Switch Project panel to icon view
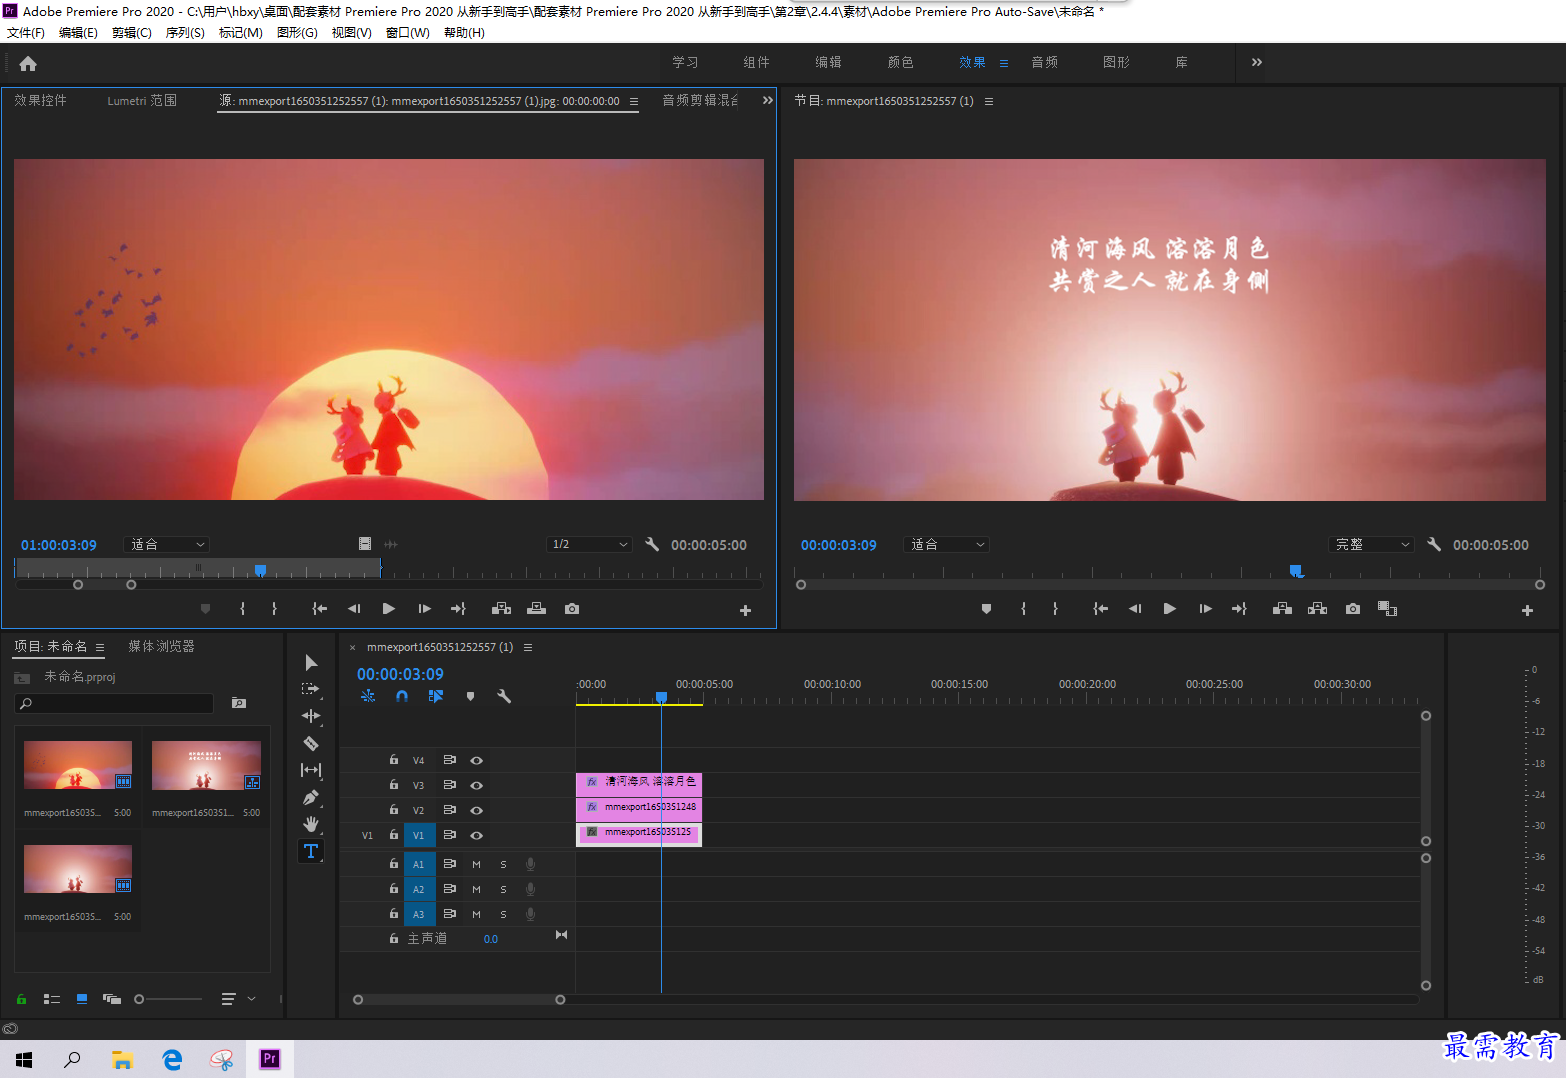Viewport: 1566px width, 1078px height. click(82, 999)
